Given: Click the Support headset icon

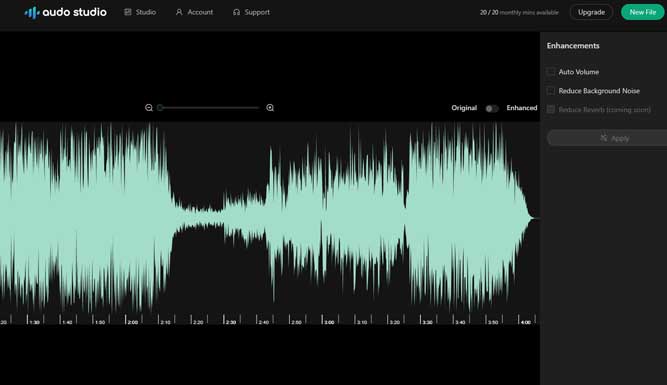Looking at the screenshot, I should pos(237,12).
